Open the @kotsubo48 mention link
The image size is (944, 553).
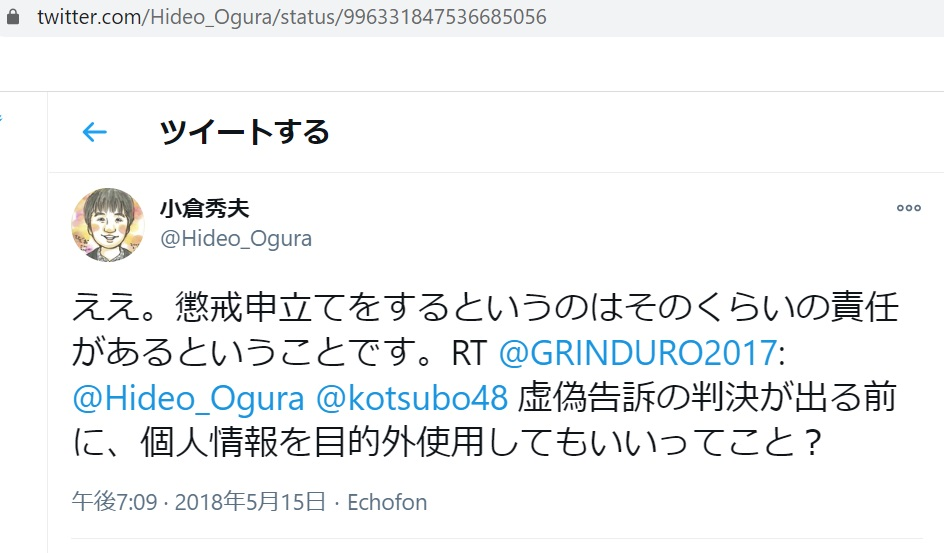click(412, 398)
